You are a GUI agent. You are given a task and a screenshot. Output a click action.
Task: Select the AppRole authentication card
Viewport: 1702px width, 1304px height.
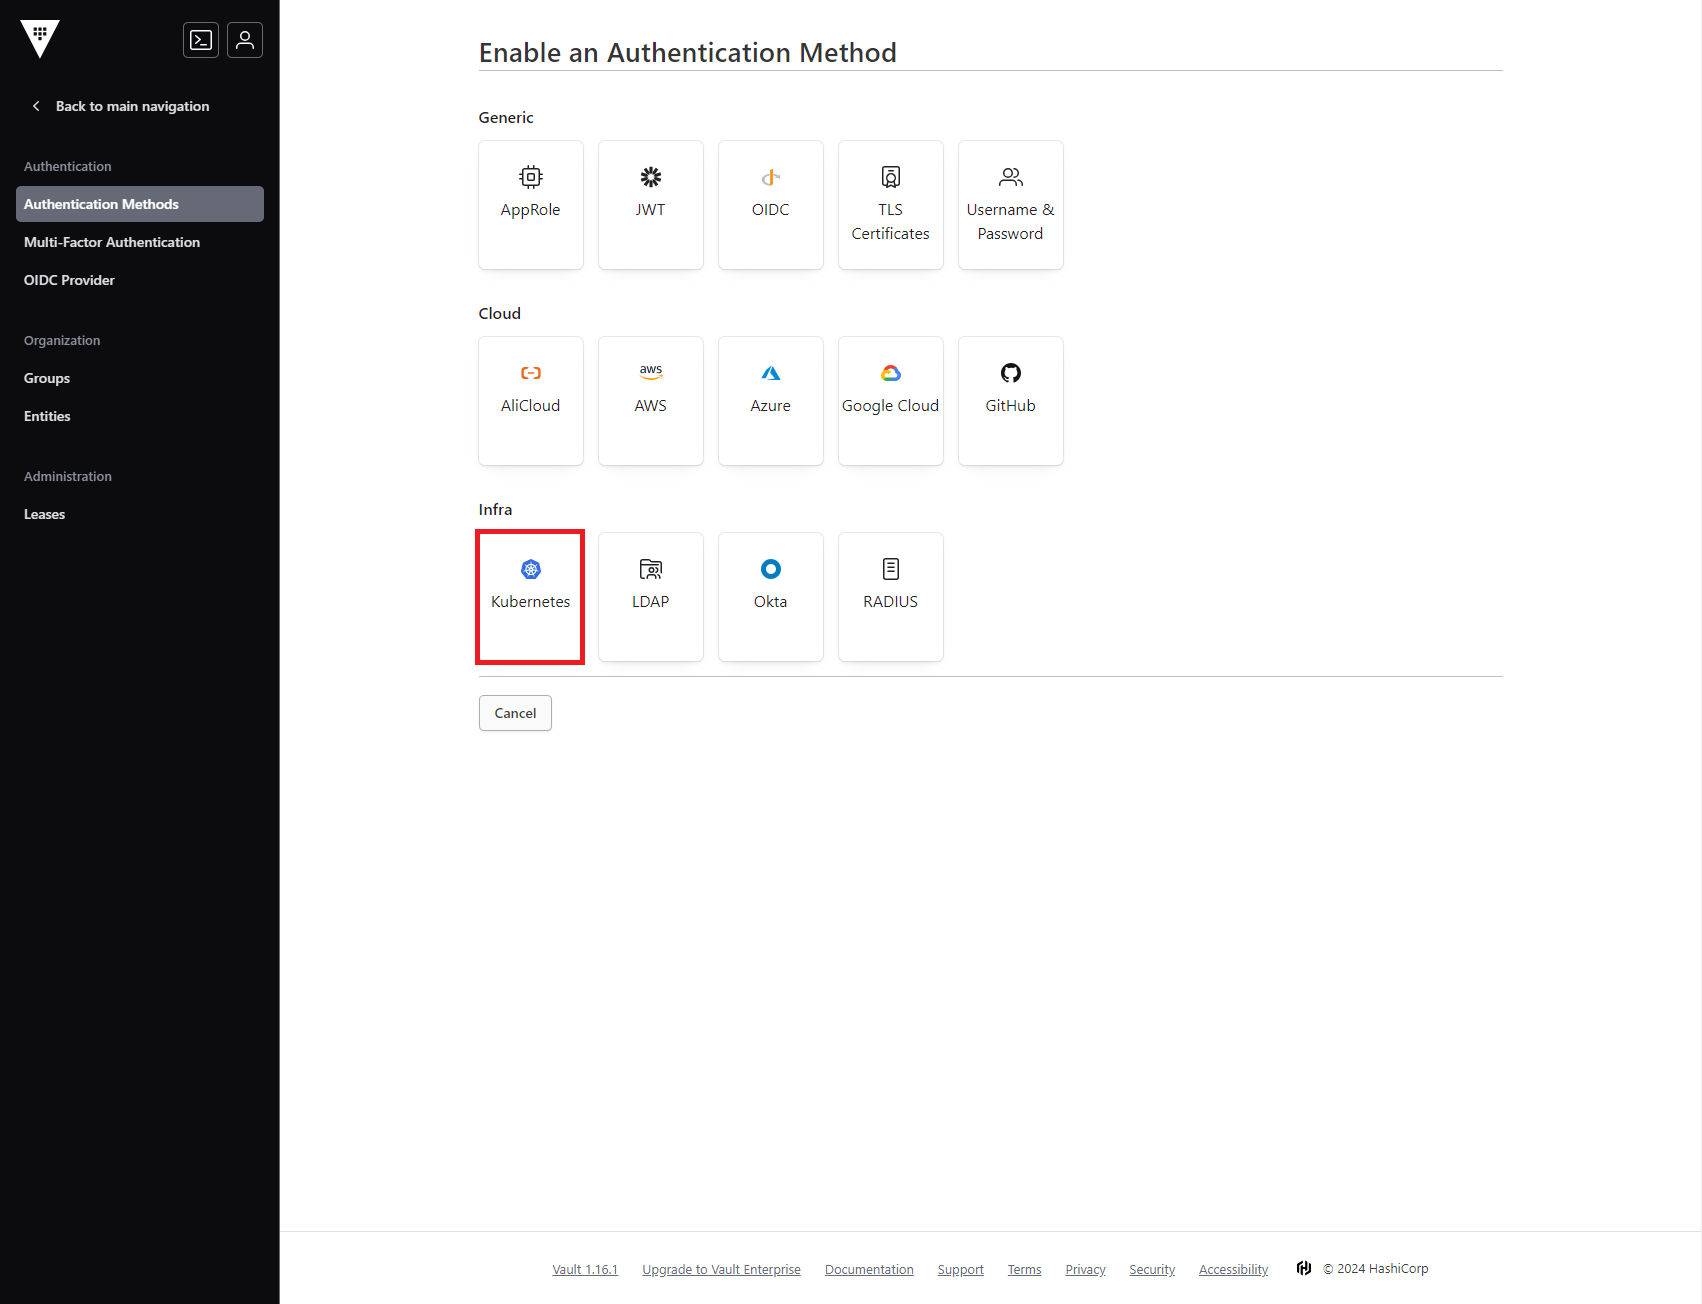(x=531, y=205)
